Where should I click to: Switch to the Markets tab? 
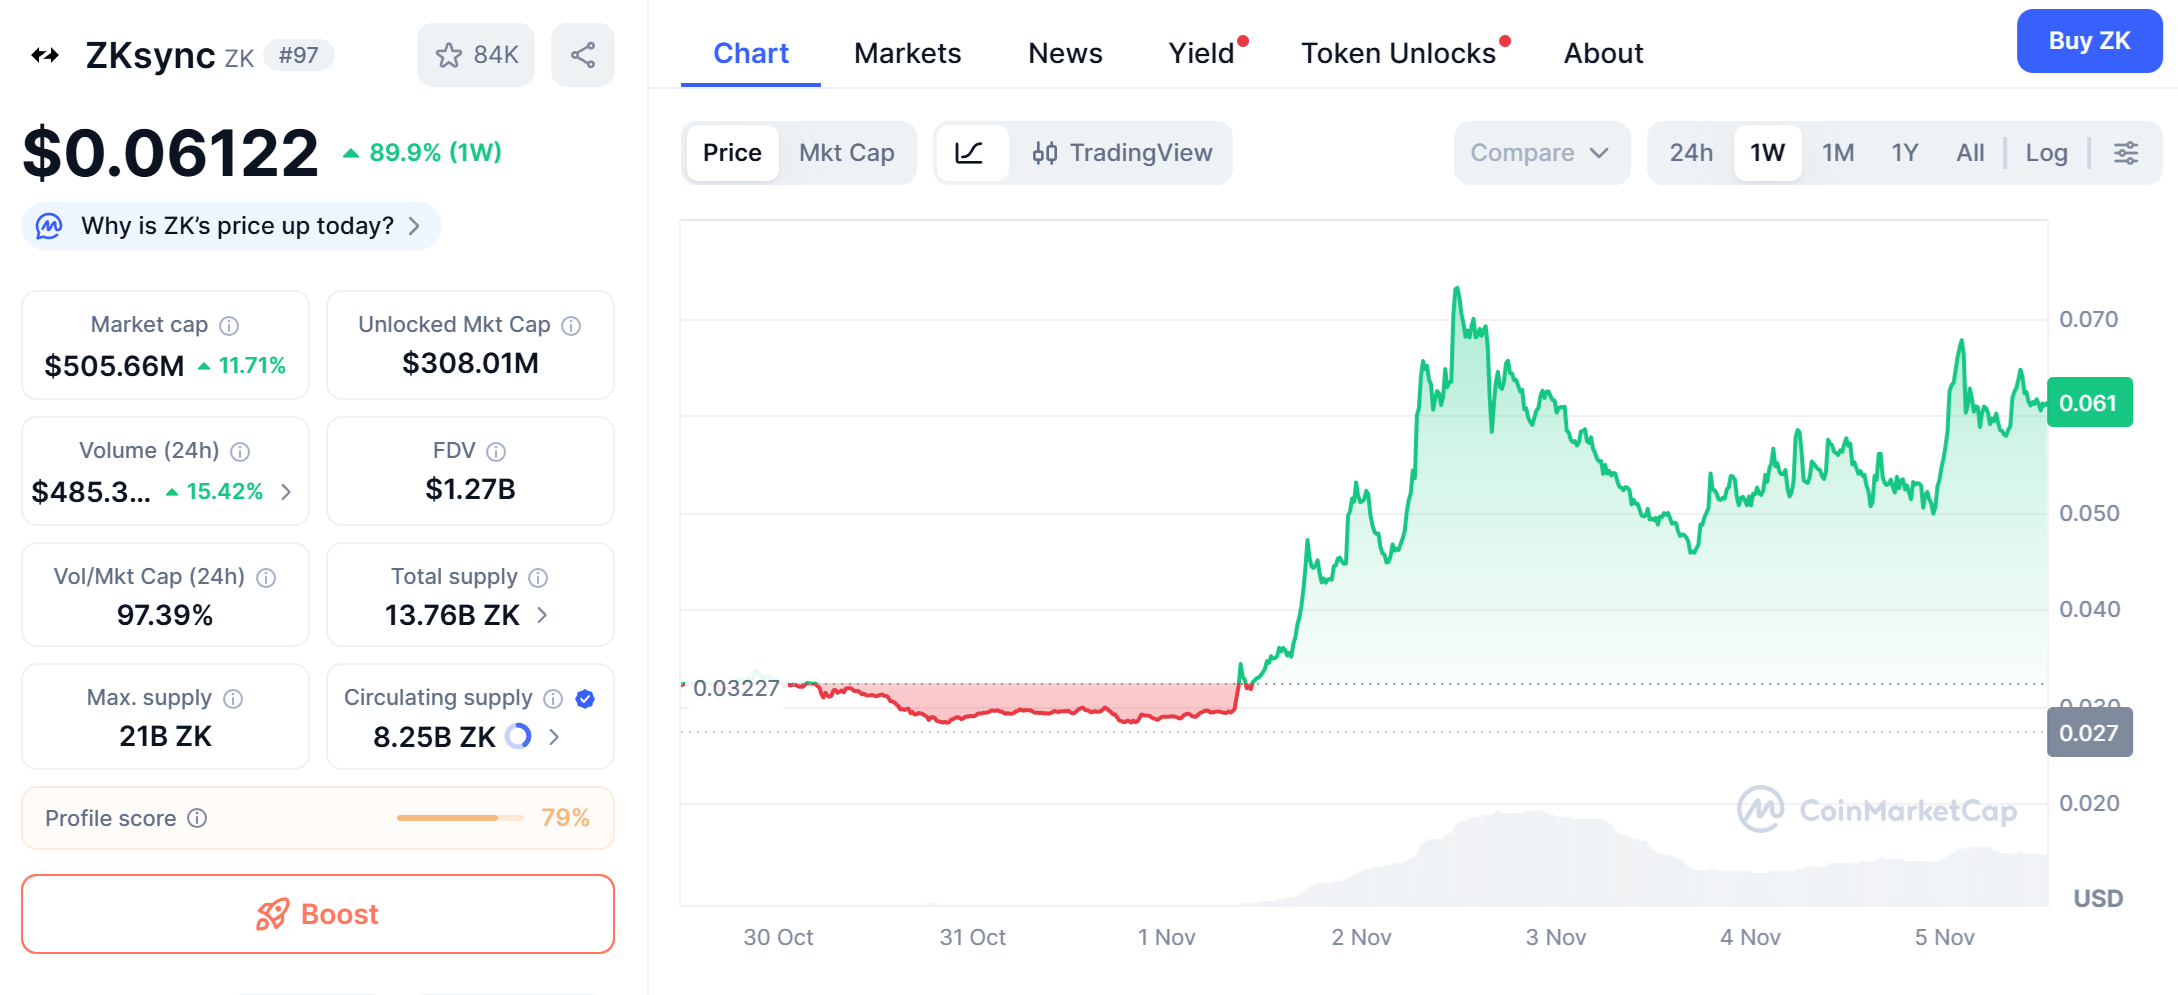[907, 53]
